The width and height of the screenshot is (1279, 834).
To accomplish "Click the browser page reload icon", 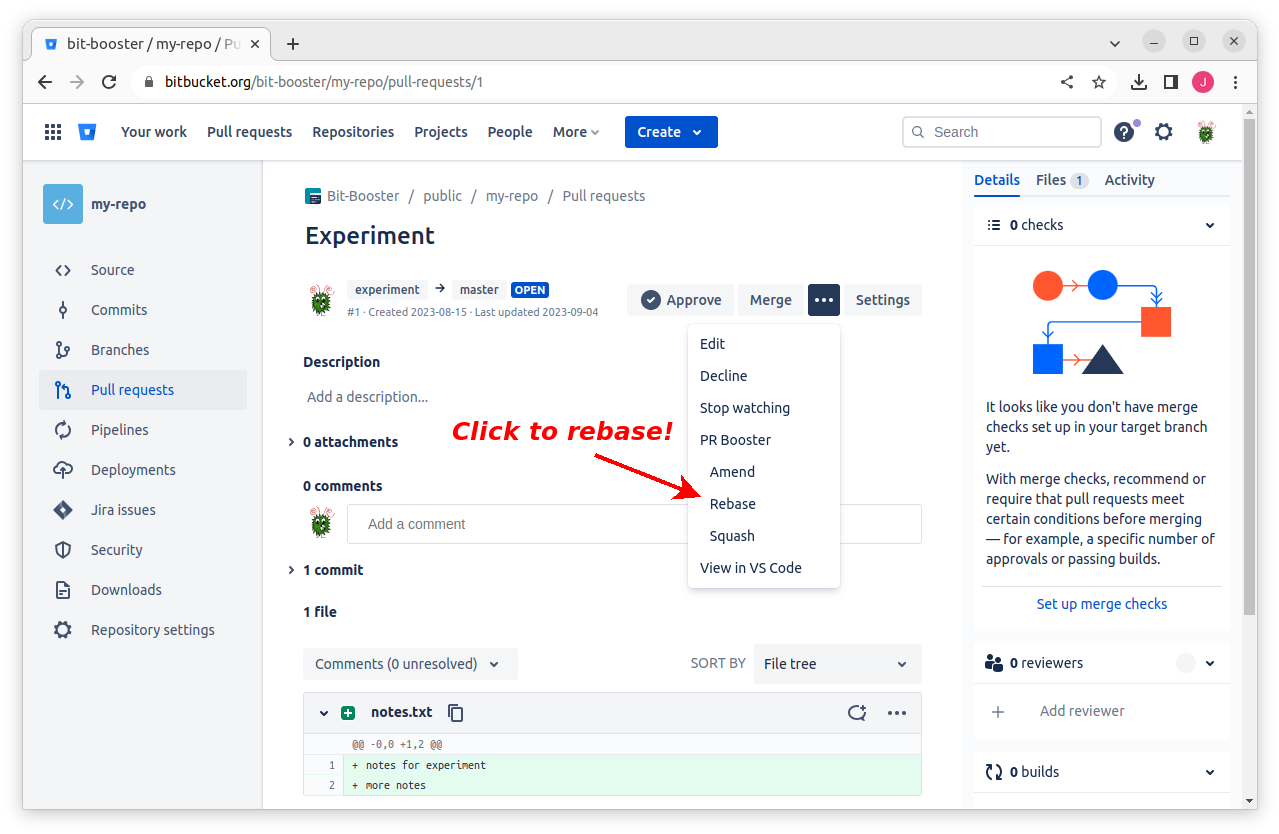I will point(110,82).
